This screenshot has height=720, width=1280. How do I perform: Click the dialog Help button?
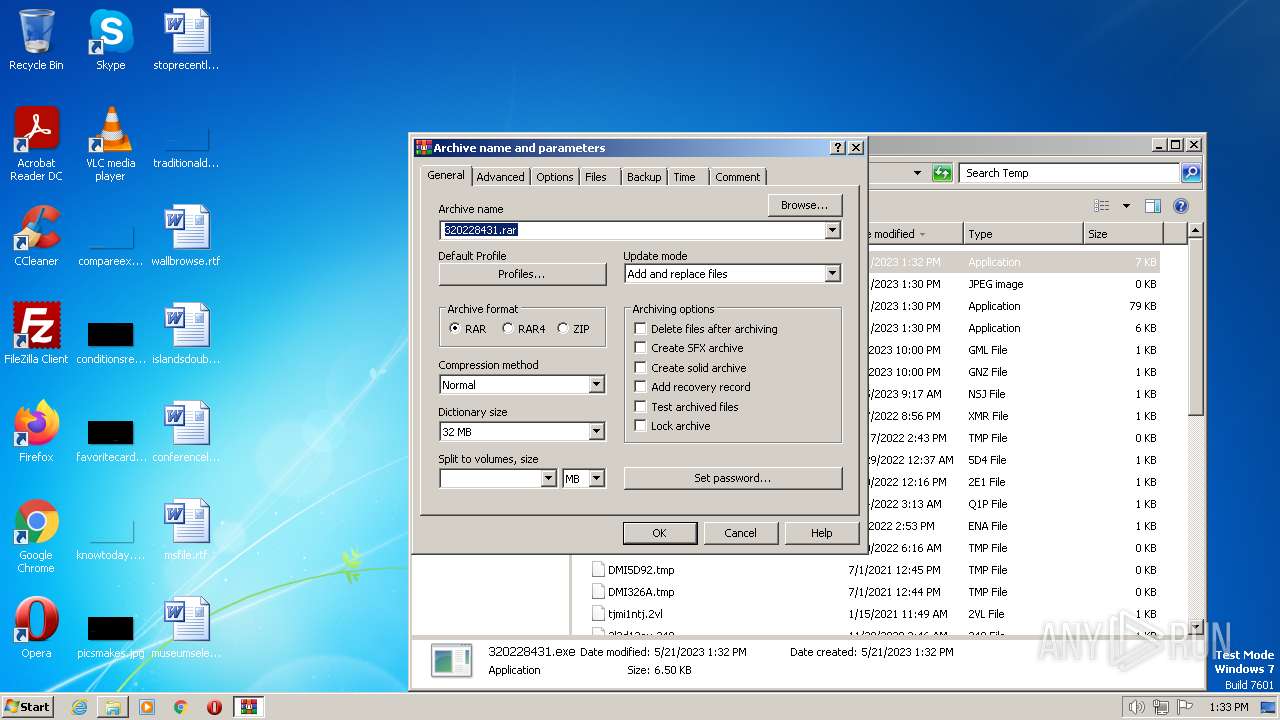tap(822, 533)
